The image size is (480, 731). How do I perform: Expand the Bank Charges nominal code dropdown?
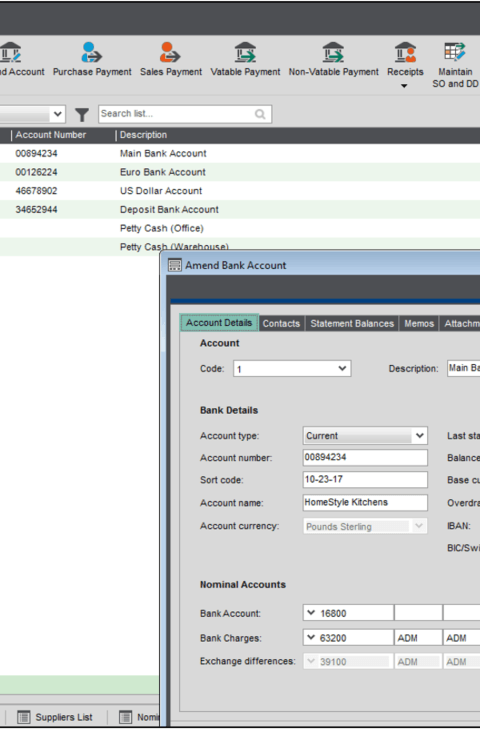311,637
